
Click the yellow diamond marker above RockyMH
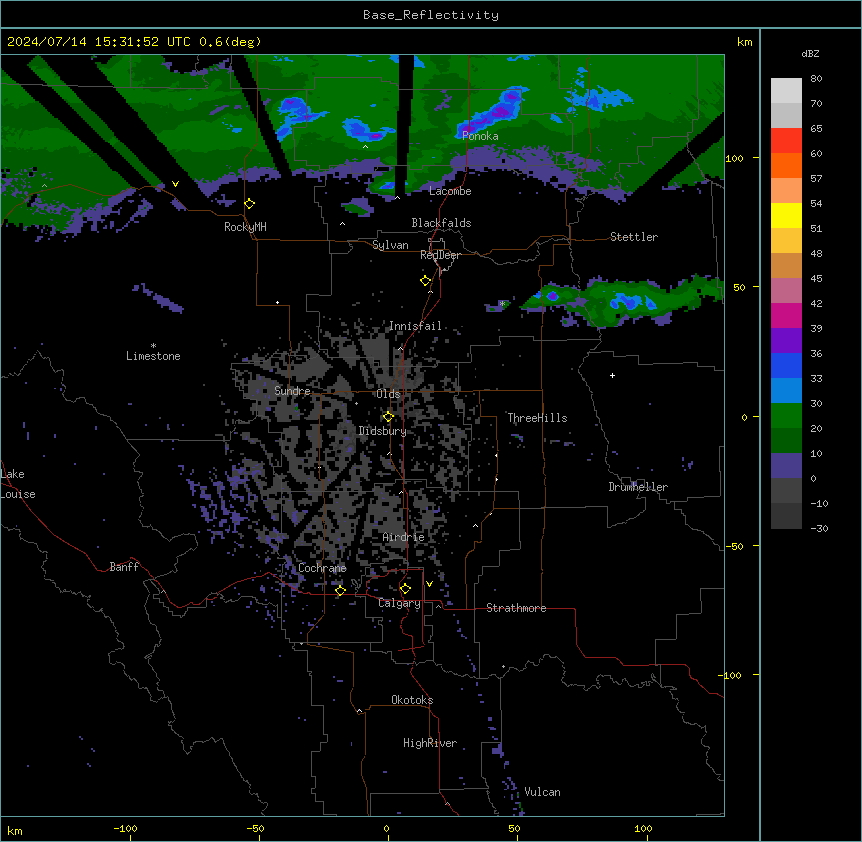(249, 204)
